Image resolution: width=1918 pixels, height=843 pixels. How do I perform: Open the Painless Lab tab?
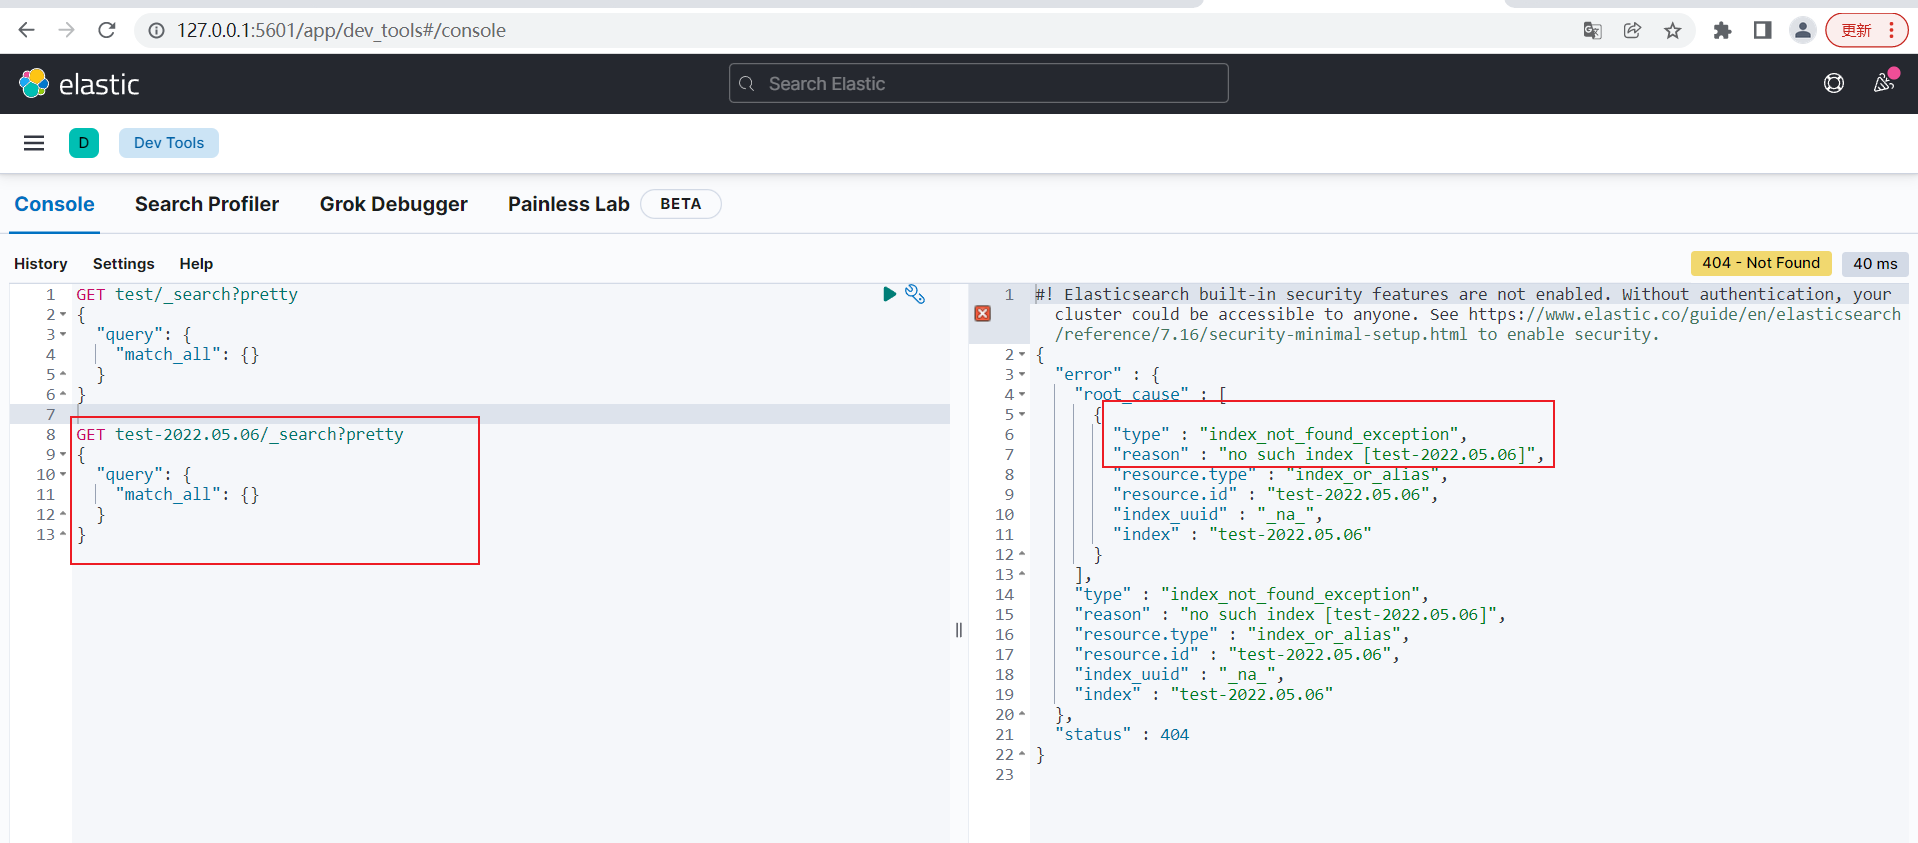click(x=569, y=204)
